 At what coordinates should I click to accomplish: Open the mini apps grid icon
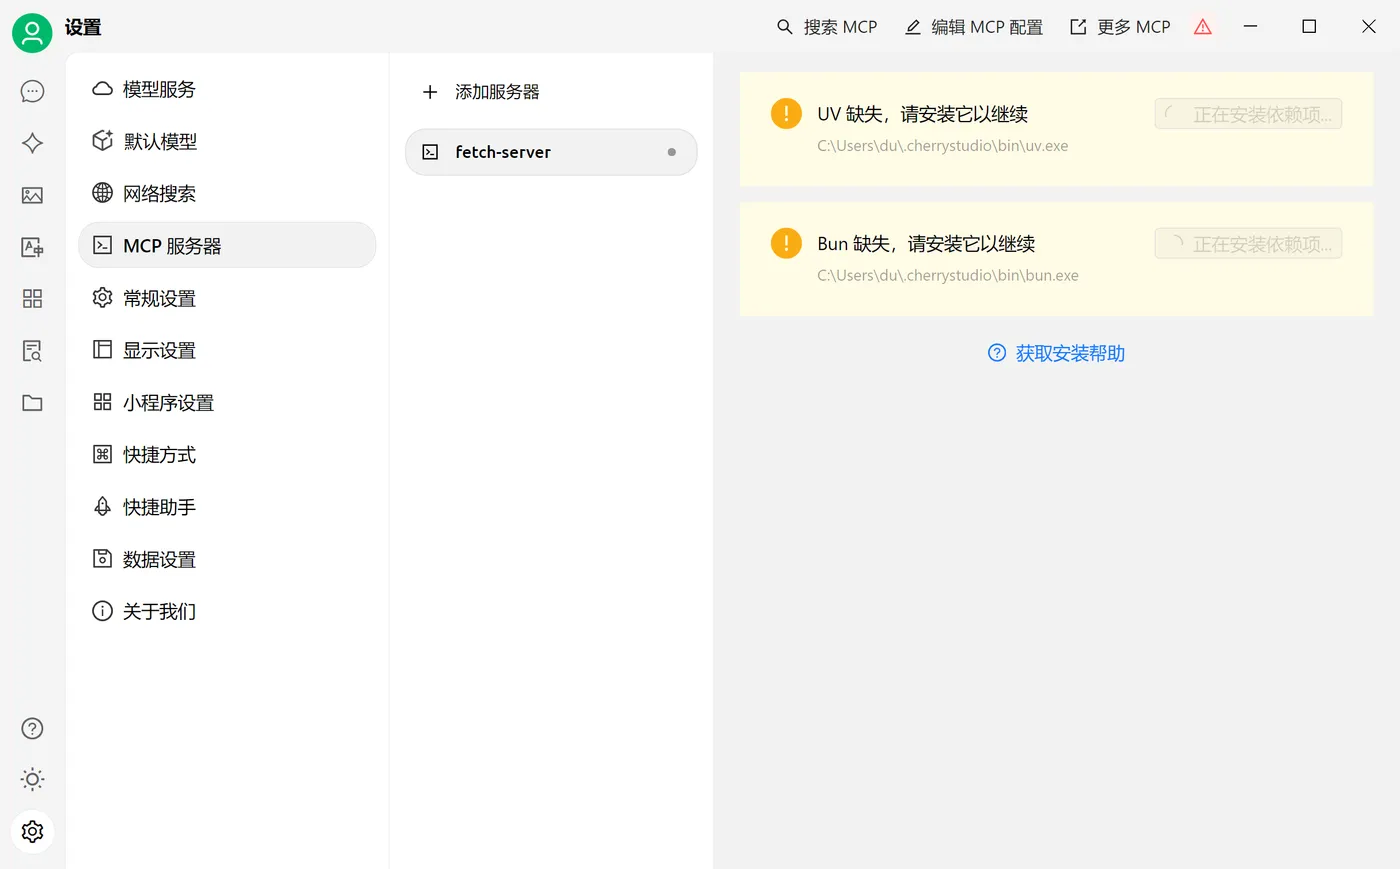point(31,299)
